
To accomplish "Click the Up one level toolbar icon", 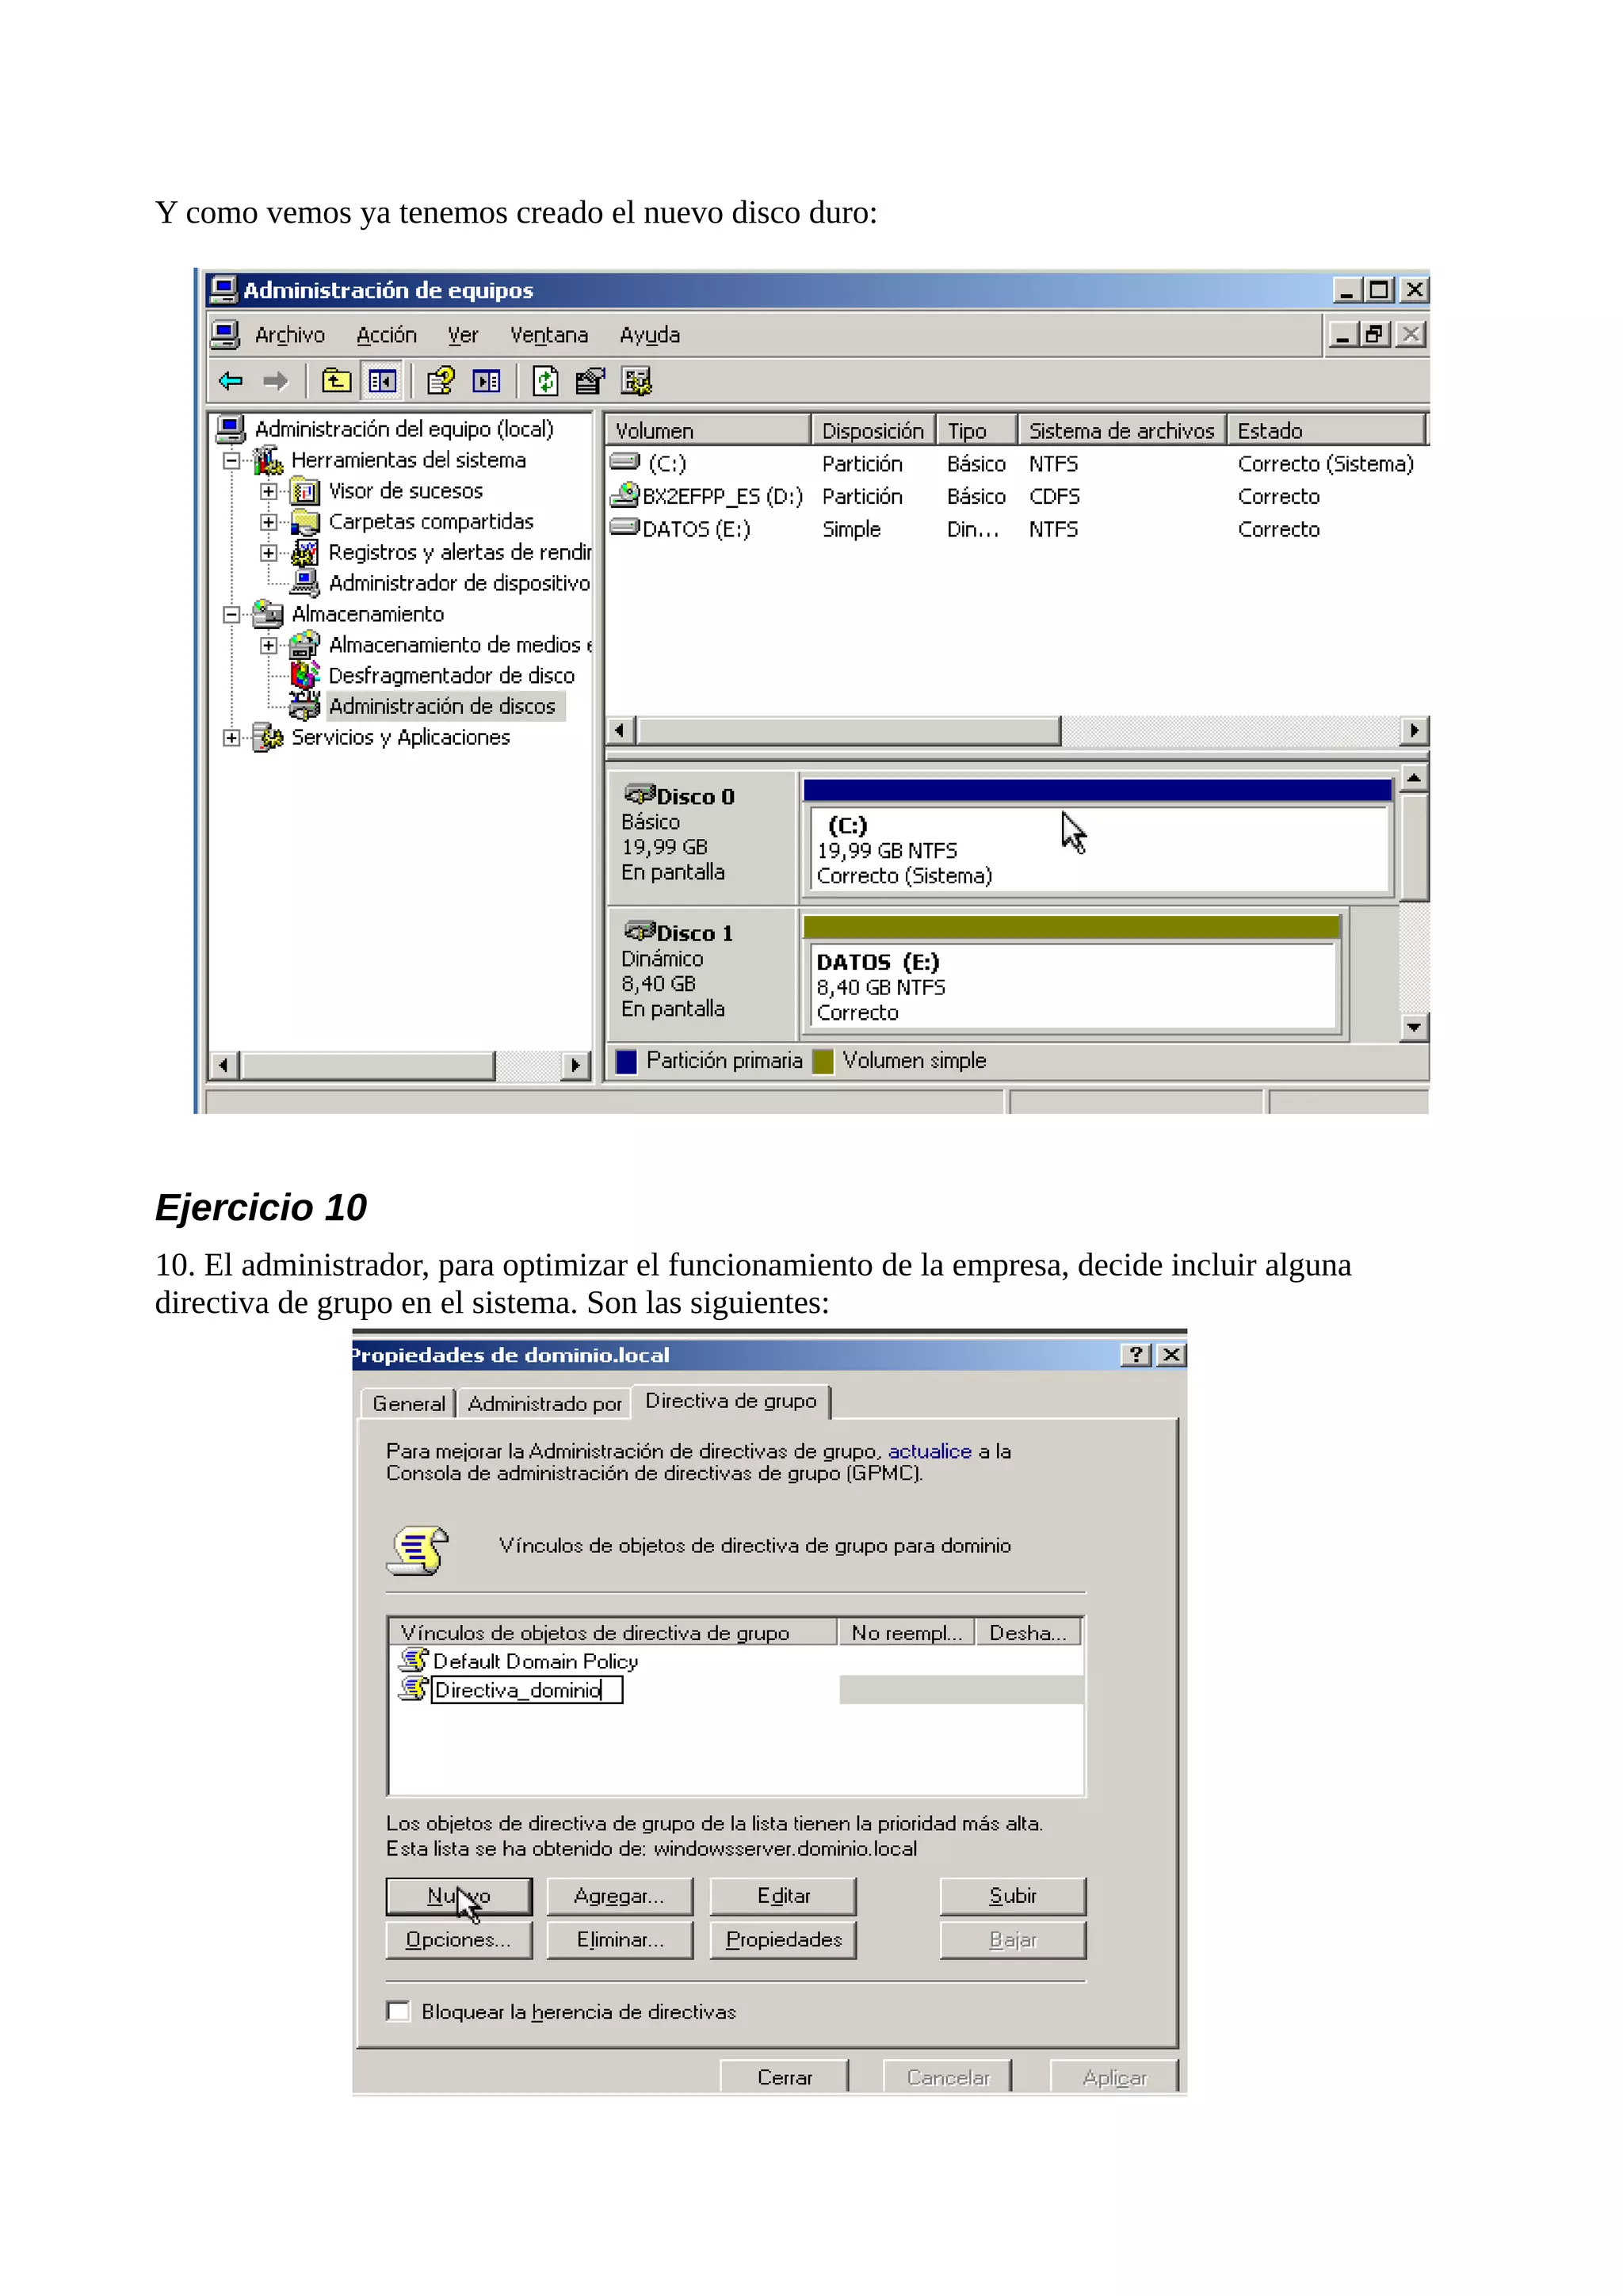I will click(x=336, y=381).
